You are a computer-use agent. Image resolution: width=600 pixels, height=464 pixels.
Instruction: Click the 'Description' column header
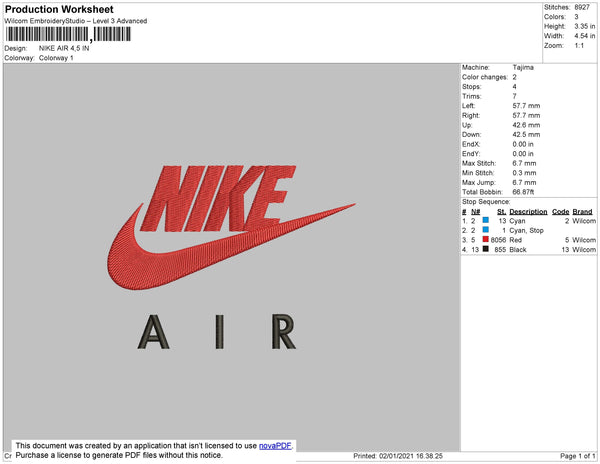coord(528,212)
